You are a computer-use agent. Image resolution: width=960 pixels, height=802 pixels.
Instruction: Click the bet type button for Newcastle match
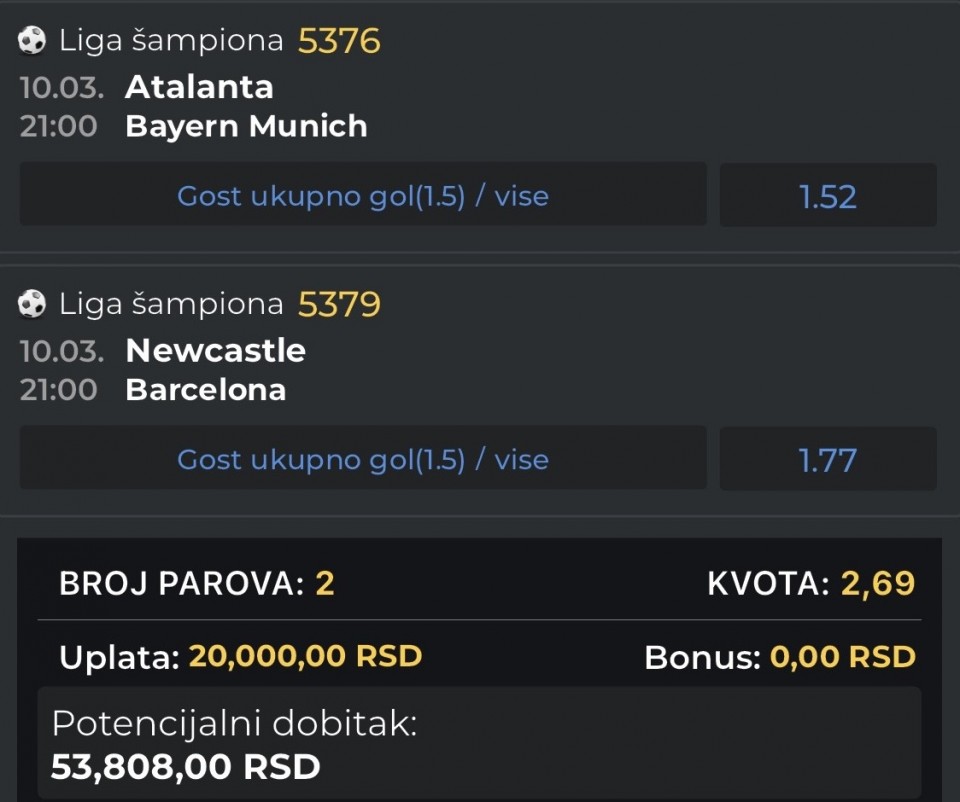click(363, 459)
